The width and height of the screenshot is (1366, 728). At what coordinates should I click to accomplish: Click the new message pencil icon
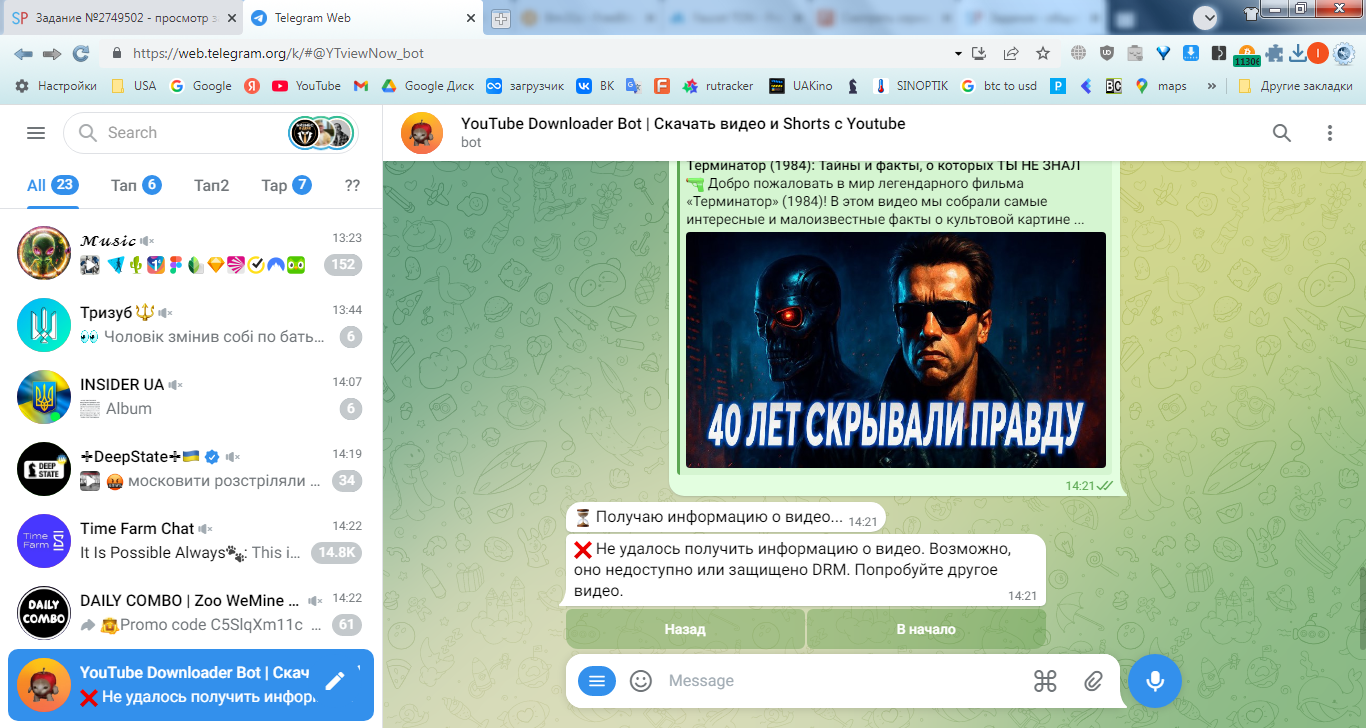coord(335,681)
